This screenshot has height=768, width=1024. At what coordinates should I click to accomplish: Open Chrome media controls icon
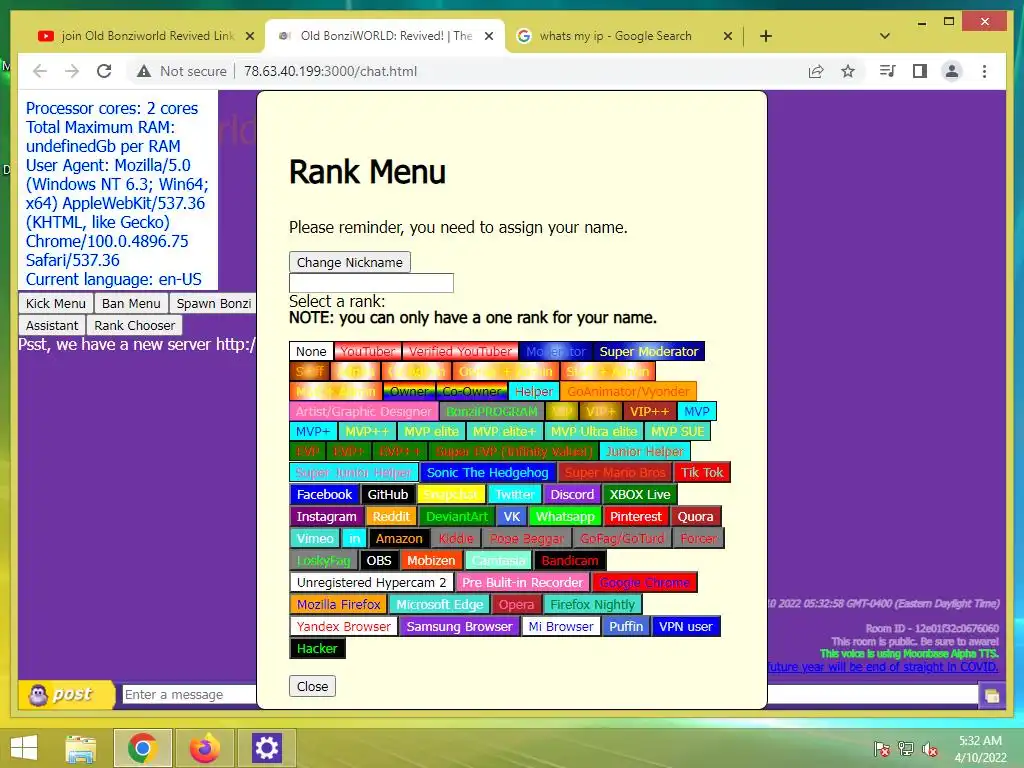(888, 71)
